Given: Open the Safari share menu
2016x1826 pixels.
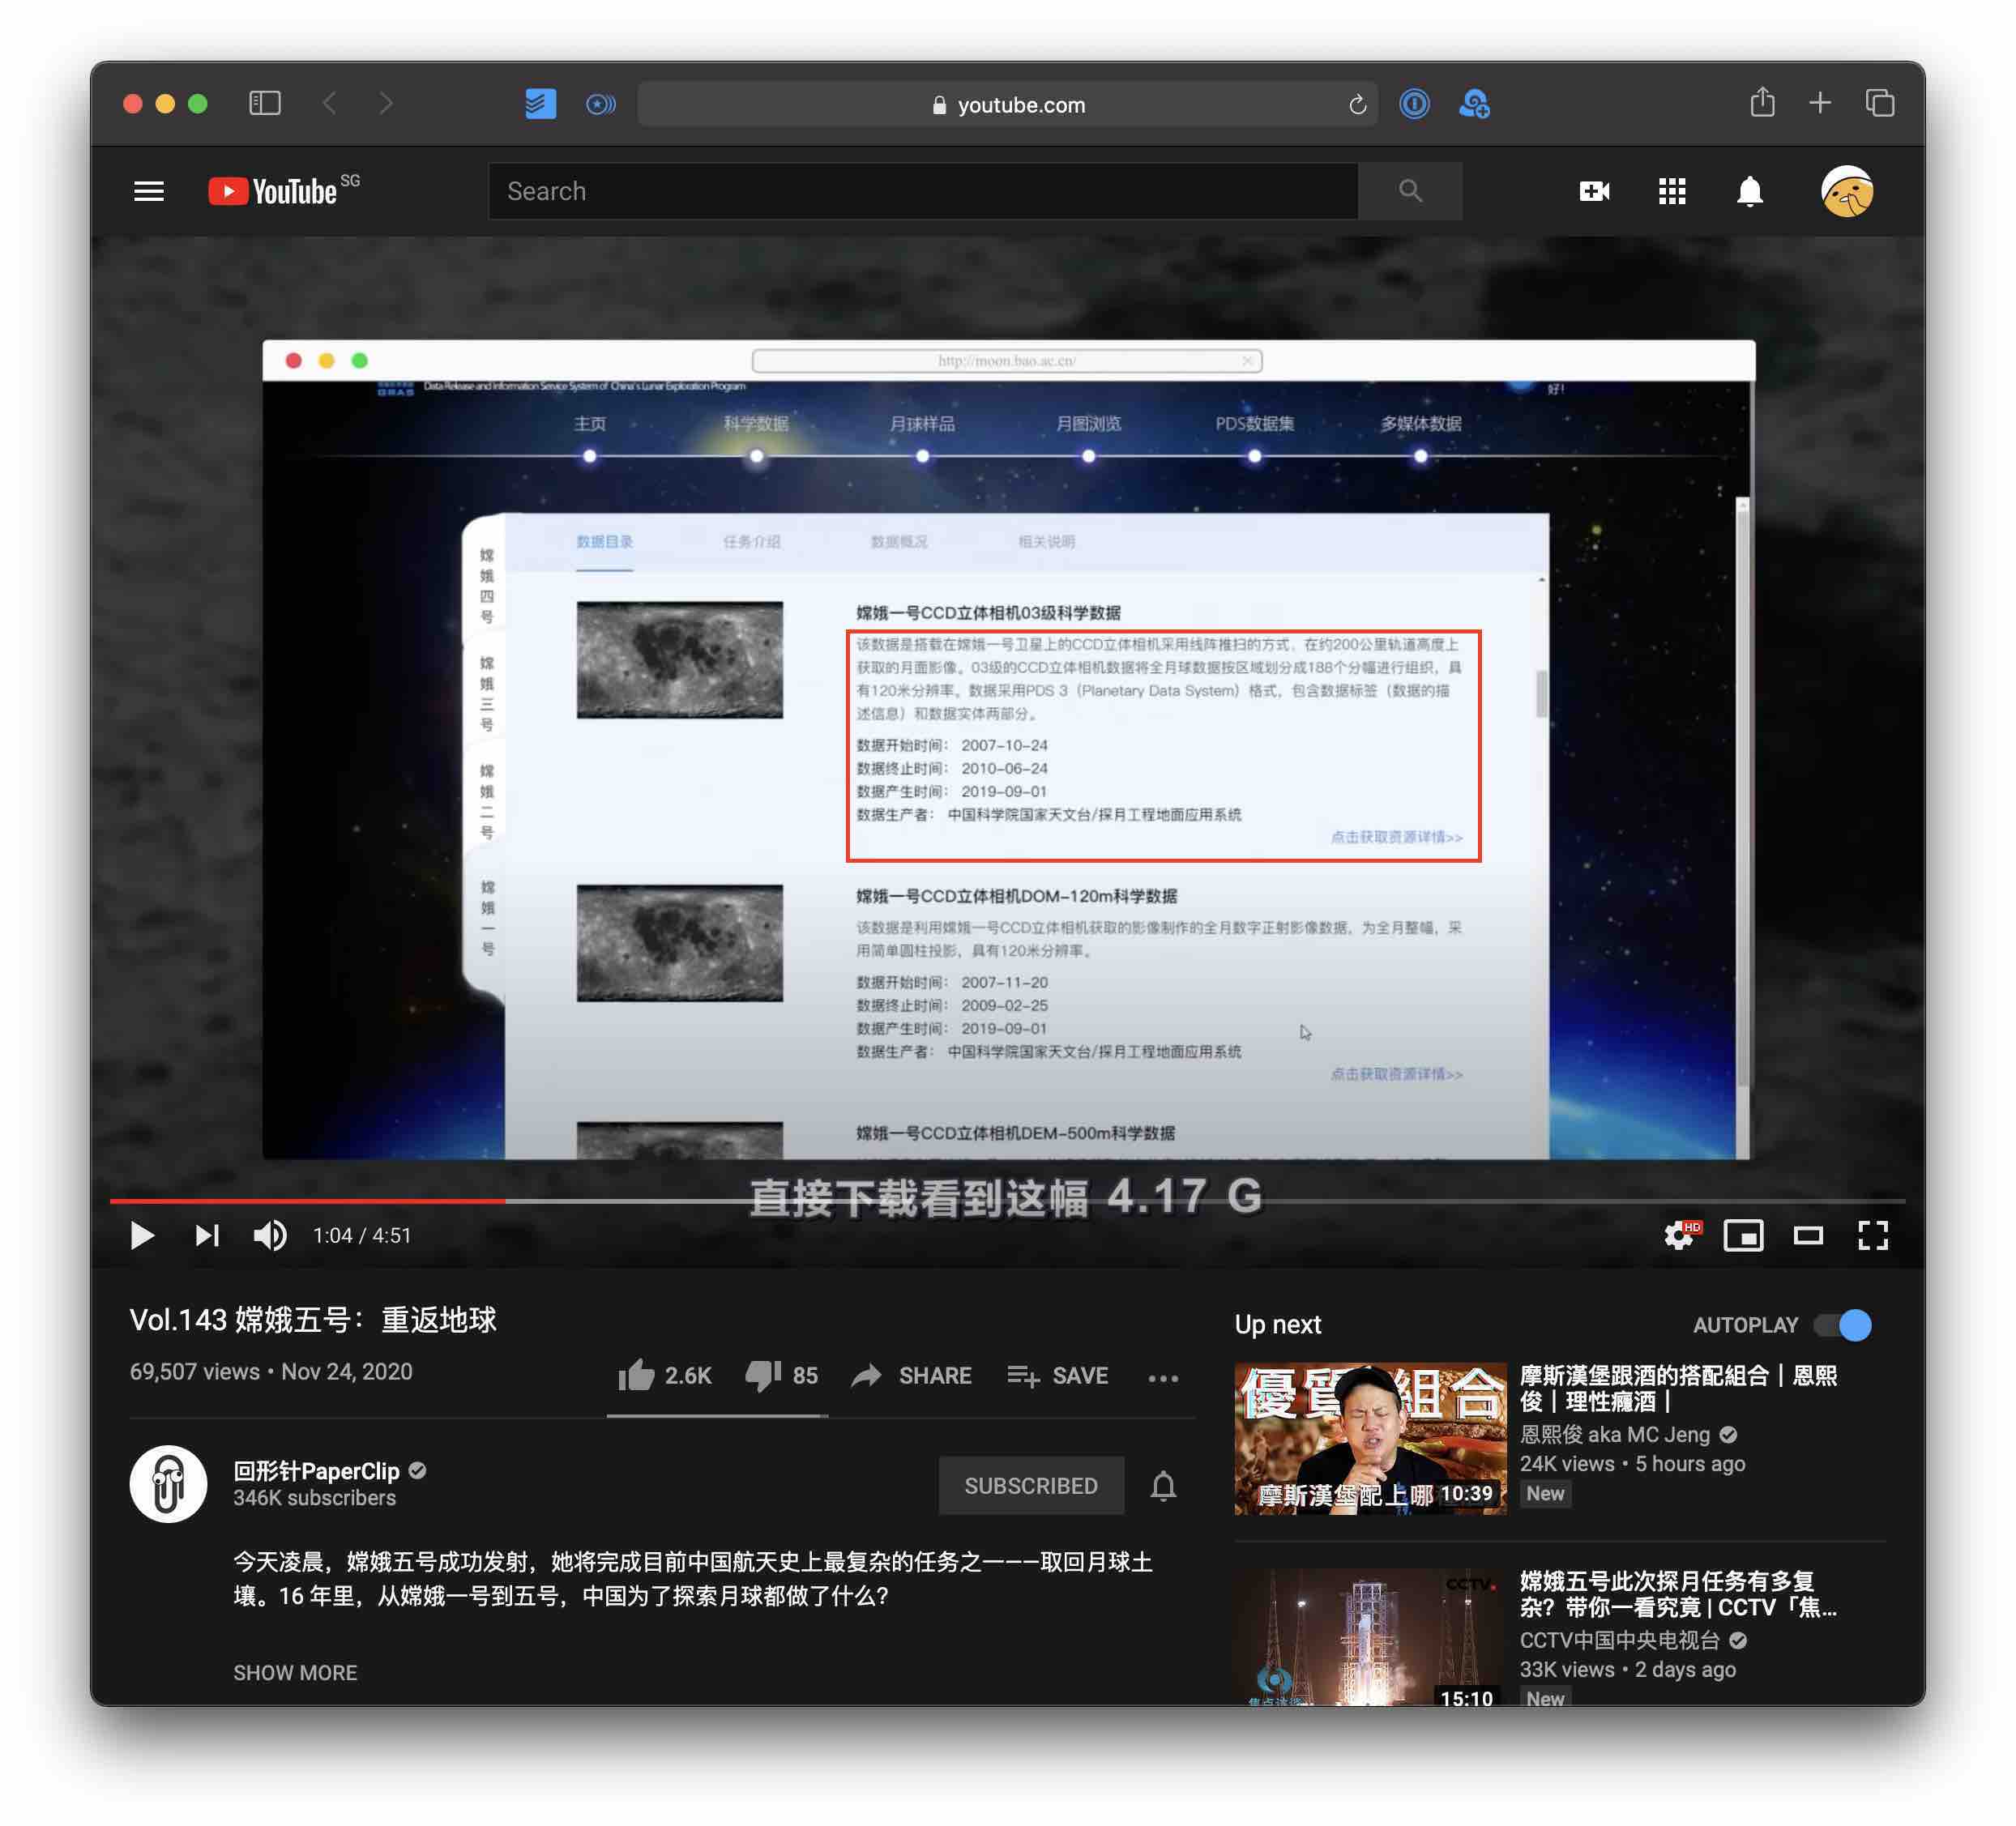Looking at the screenshot, I should coord(1762,102).
